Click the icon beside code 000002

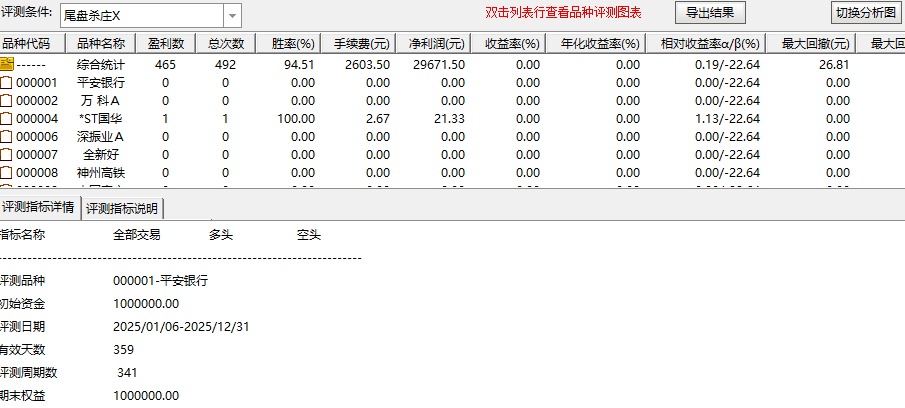(6, 101)
